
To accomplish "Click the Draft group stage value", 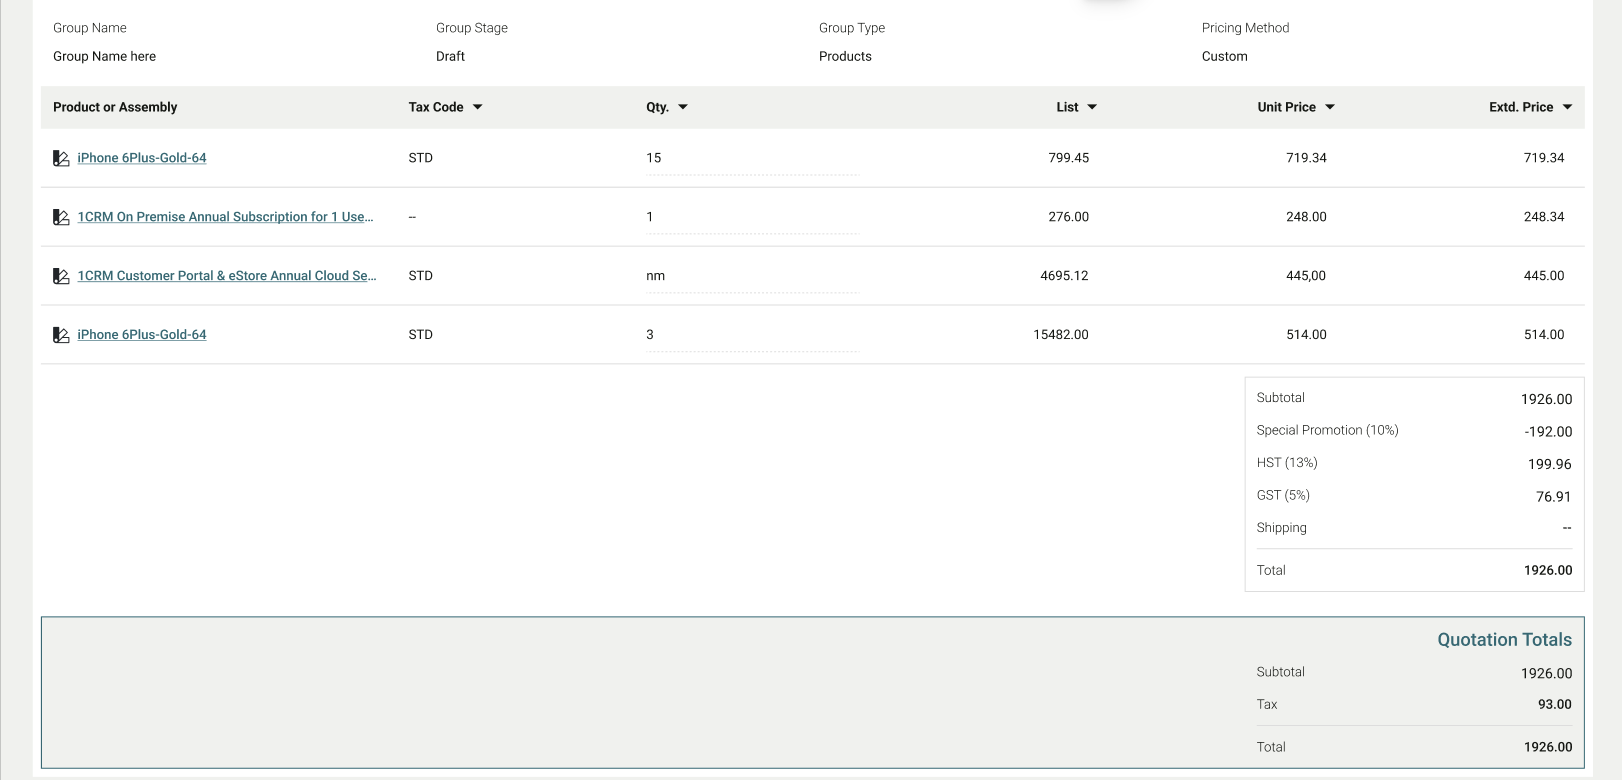I will click(x=450, y=56).
